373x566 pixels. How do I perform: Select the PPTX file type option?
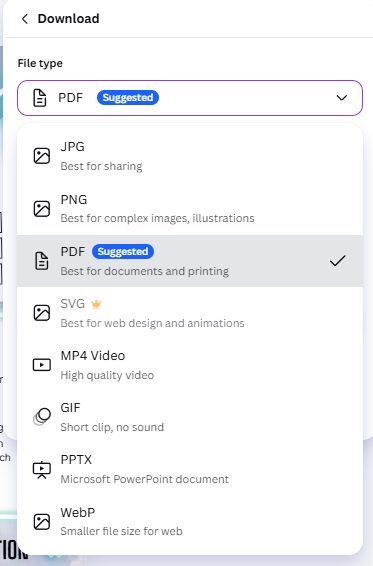pos(190,469)
